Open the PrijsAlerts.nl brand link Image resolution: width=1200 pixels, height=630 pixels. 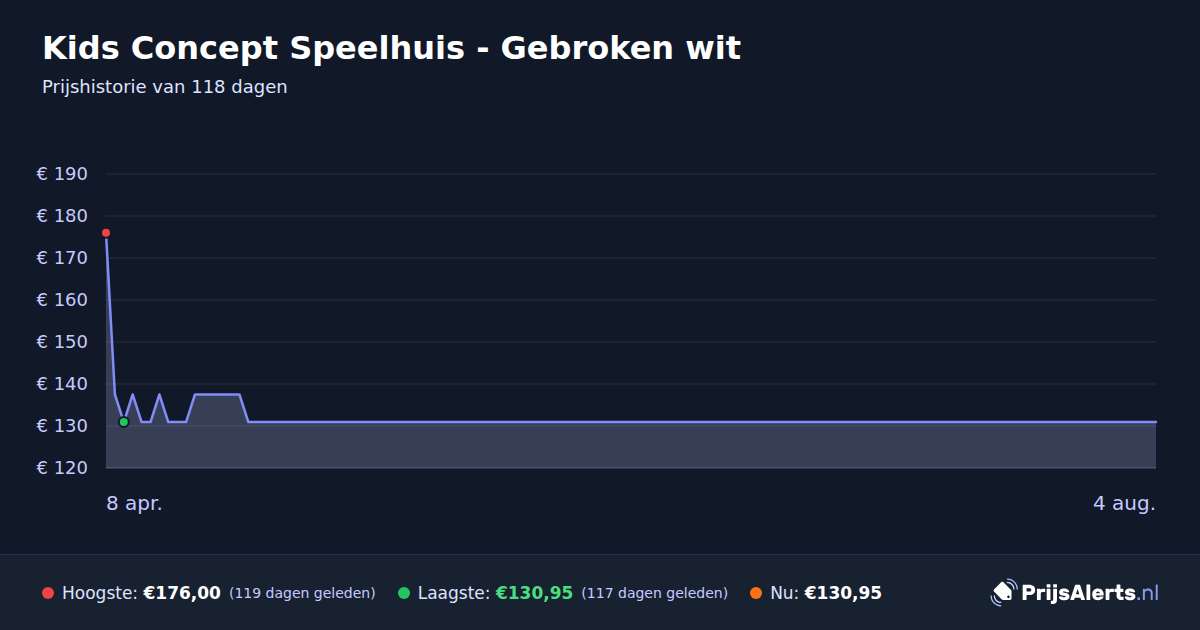click(x=1075, y=593)
